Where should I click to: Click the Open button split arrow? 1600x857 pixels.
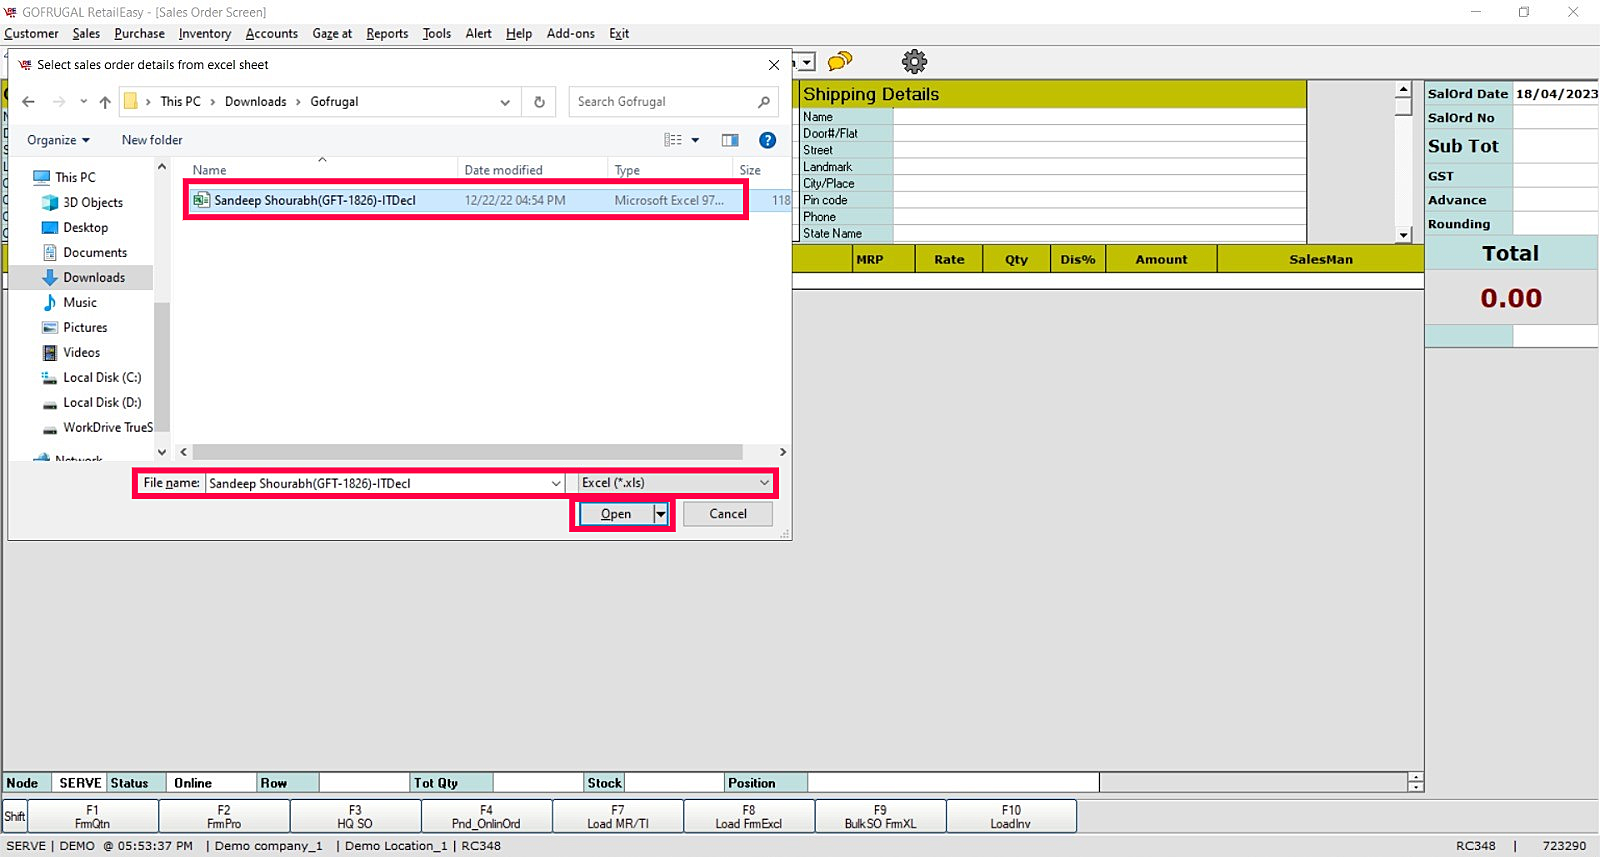pyautogui.click(x=660, y=514)
